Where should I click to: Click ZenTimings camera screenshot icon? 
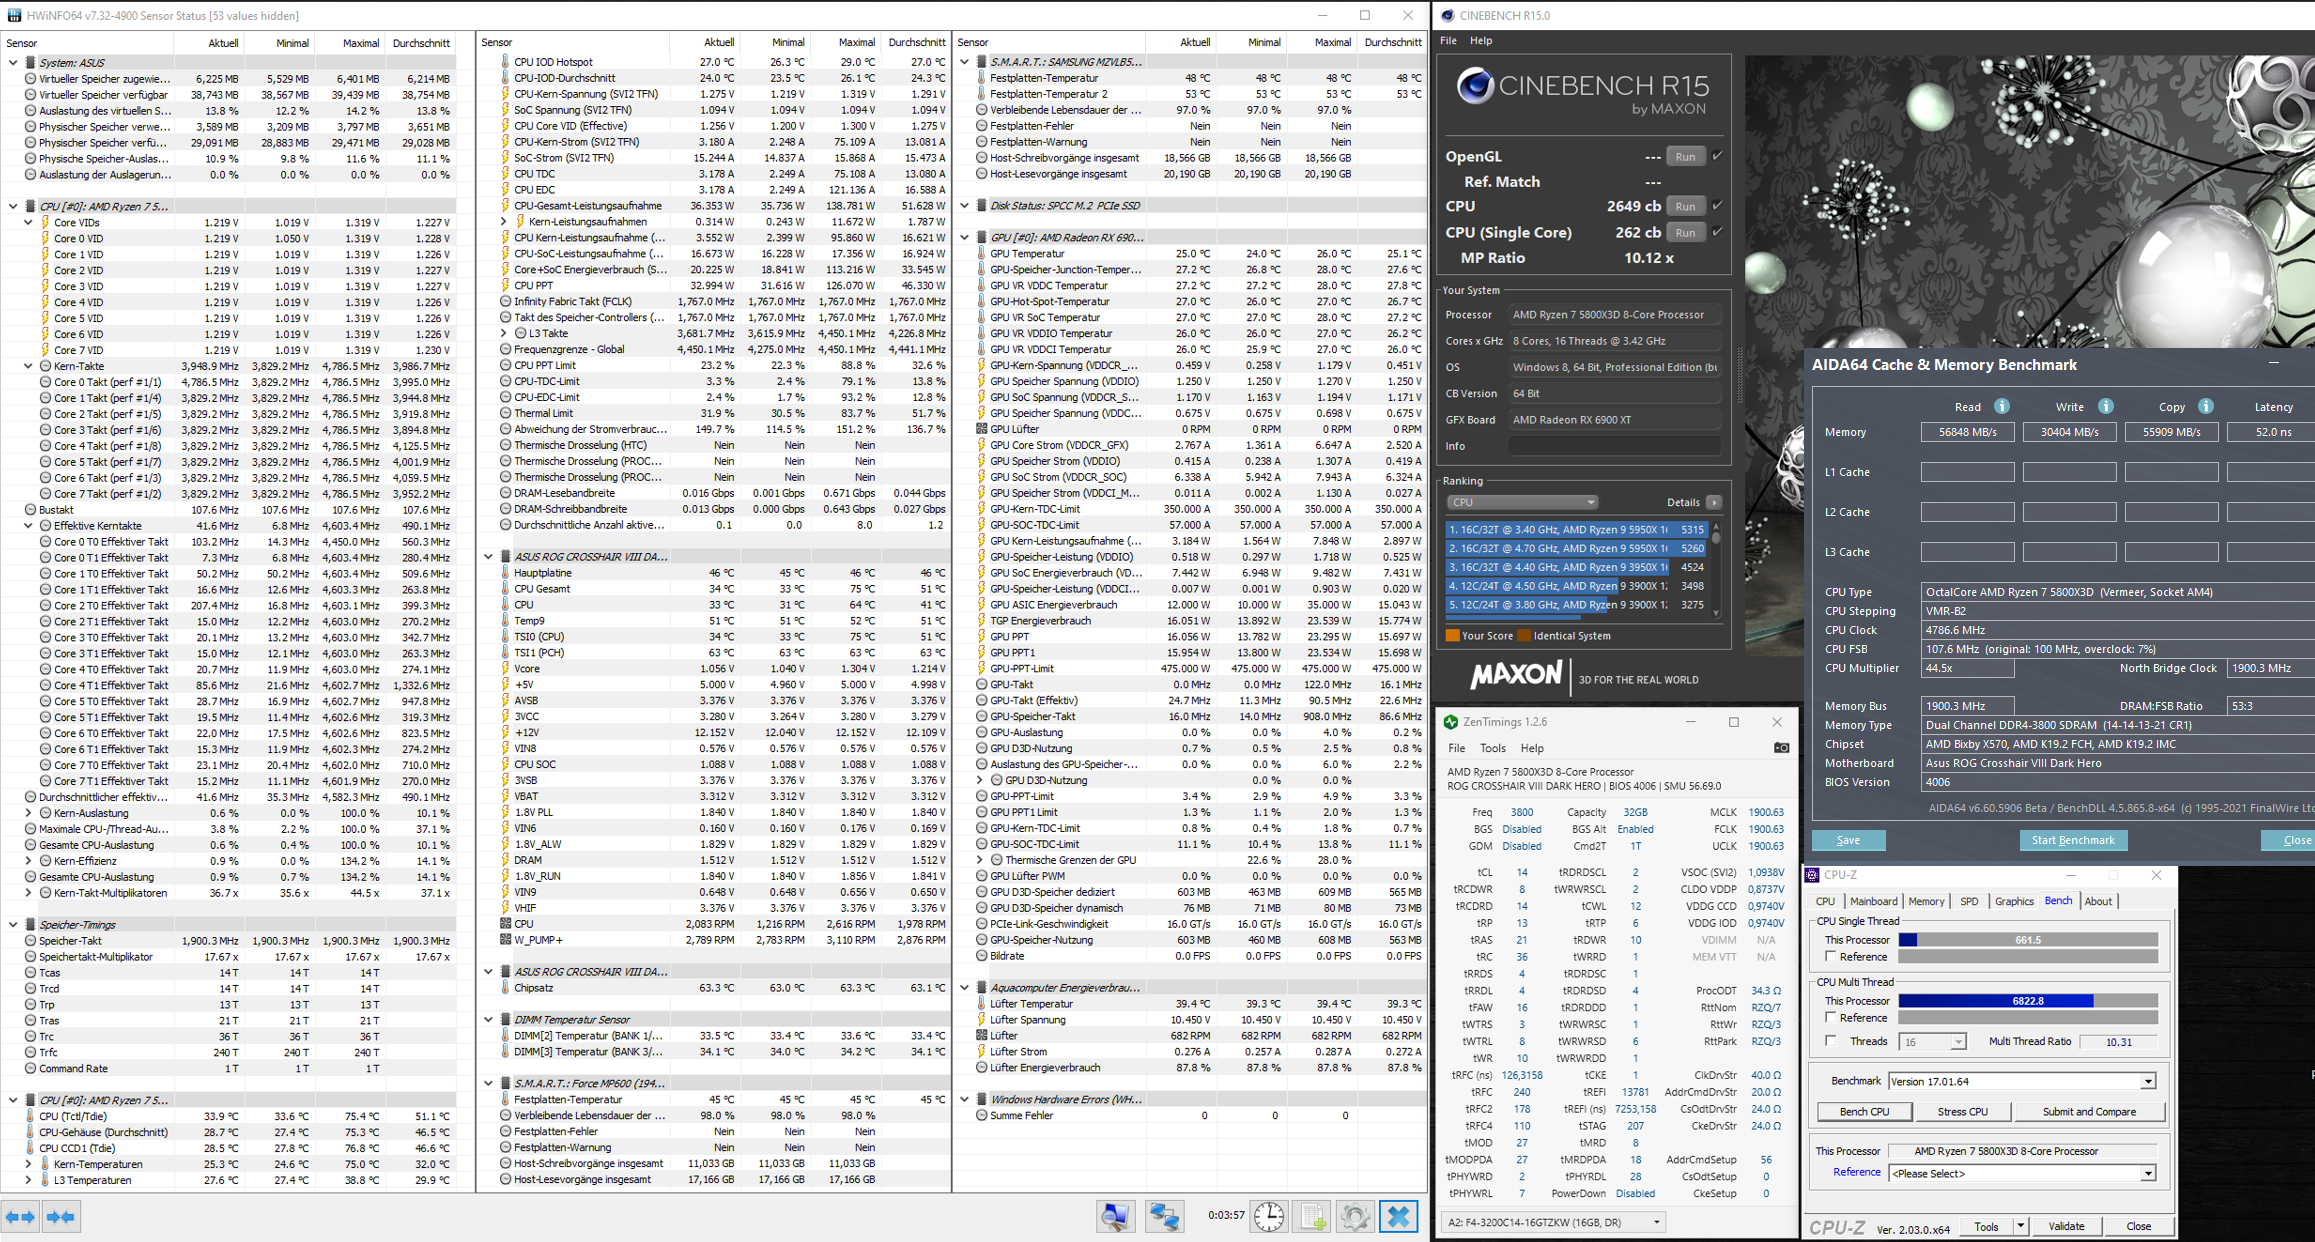1781,748
